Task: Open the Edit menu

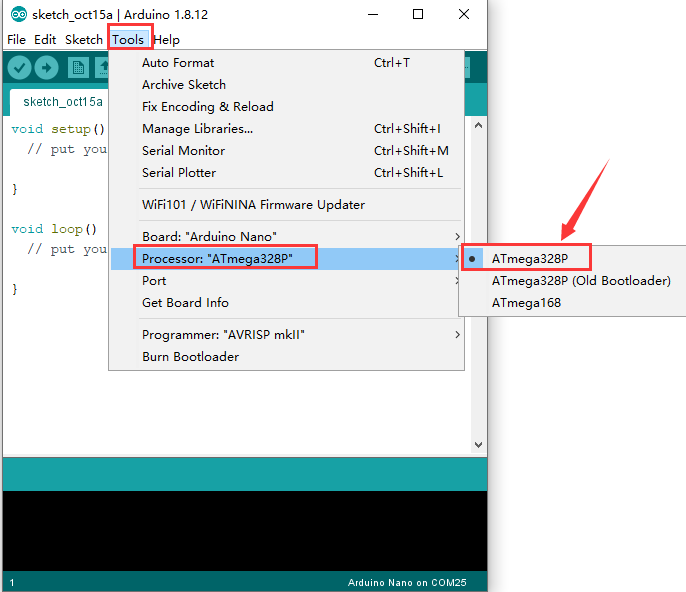Action: click(45, 40)
